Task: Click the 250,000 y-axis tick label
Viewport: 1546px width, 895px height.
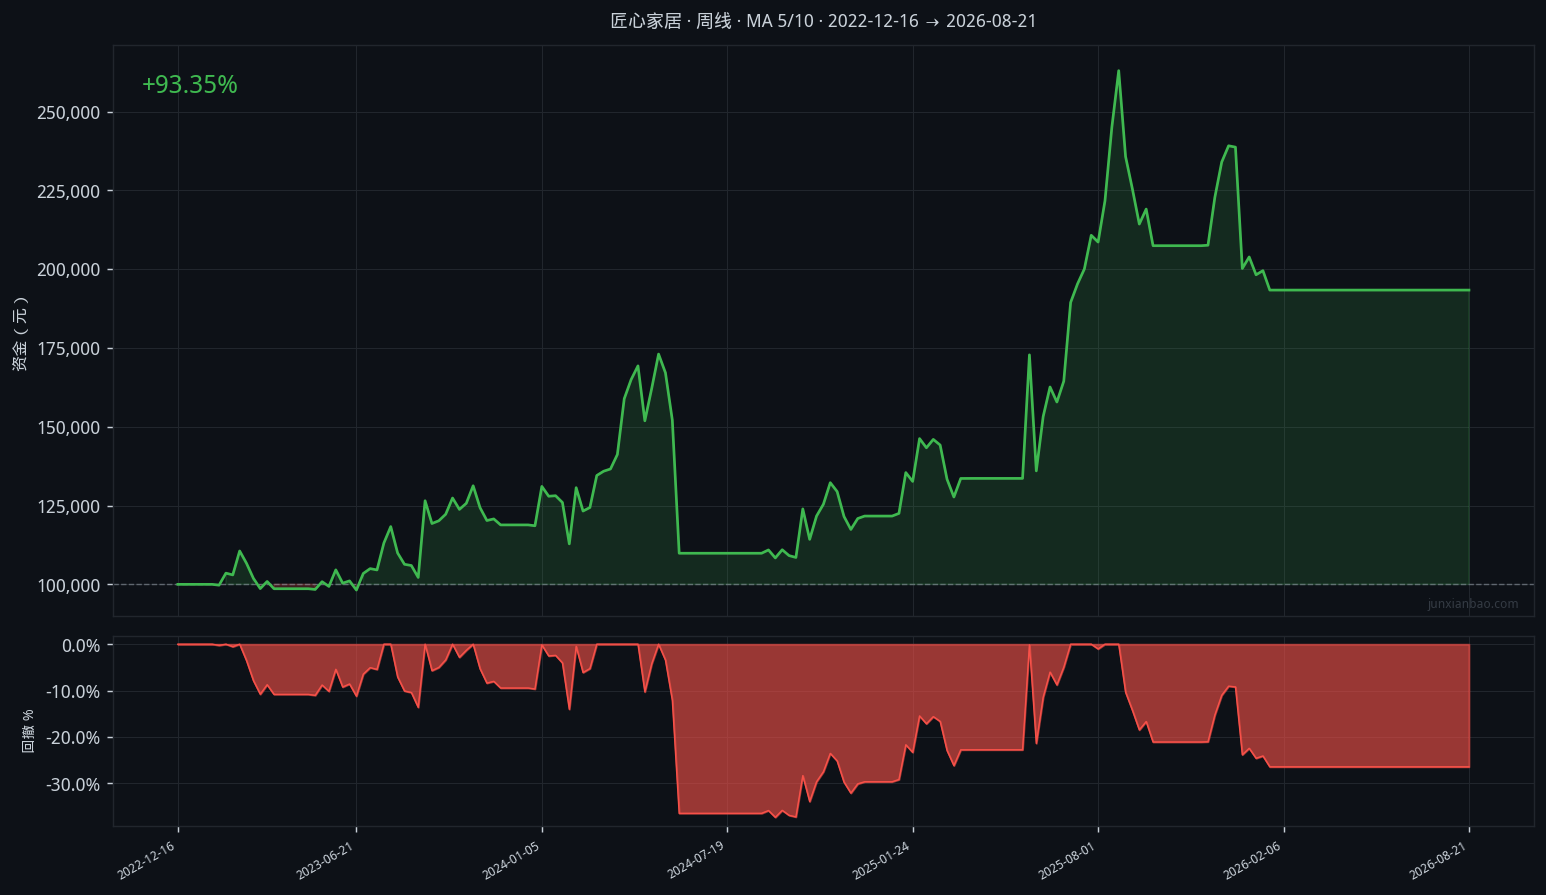Action: [x=69, y=113]
